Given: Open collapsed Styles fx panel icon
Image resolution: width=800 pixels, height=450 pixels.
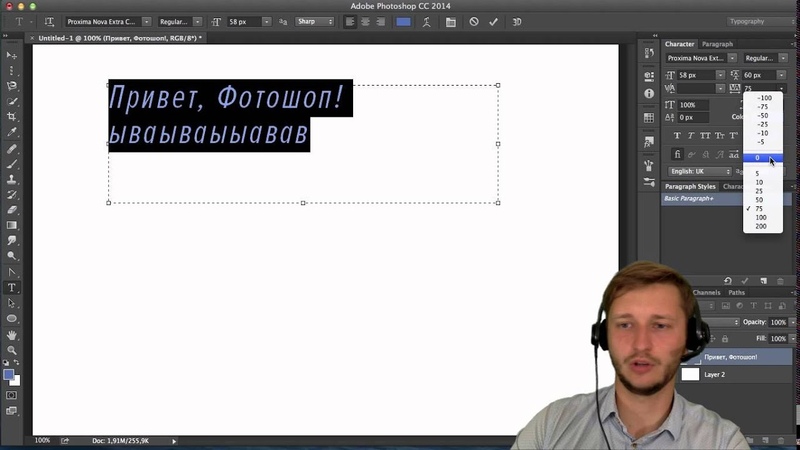Looking at the screenshot, I should coord(649,142).
